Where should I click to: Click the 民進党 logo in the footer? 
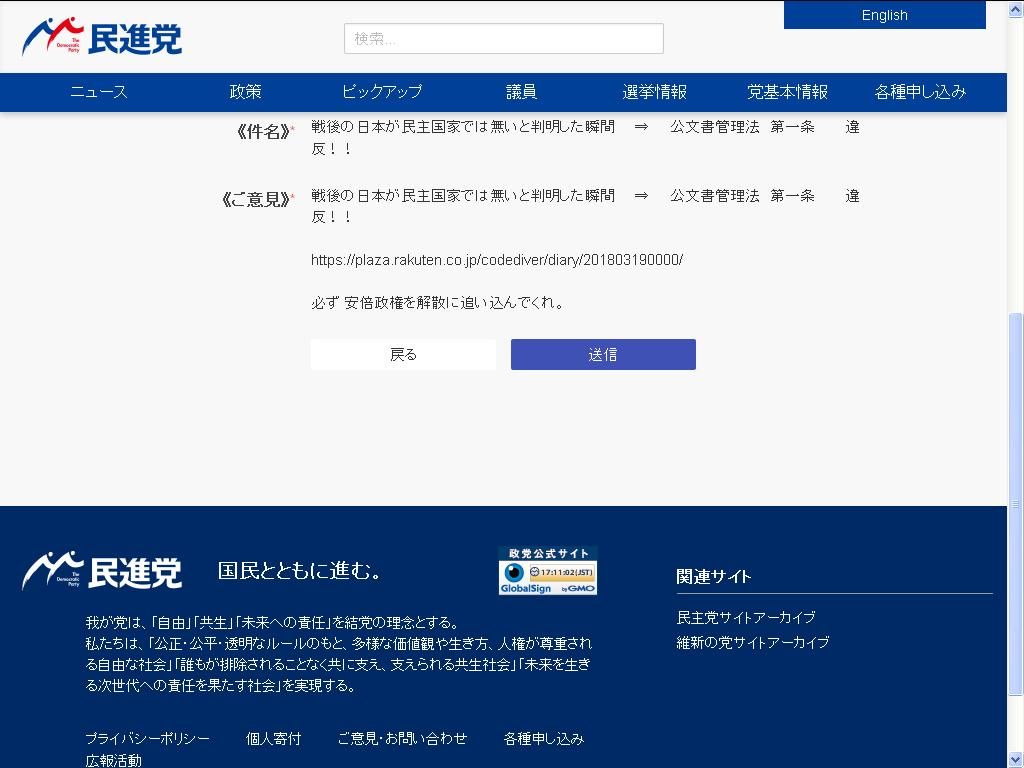(x=102, y=571)
